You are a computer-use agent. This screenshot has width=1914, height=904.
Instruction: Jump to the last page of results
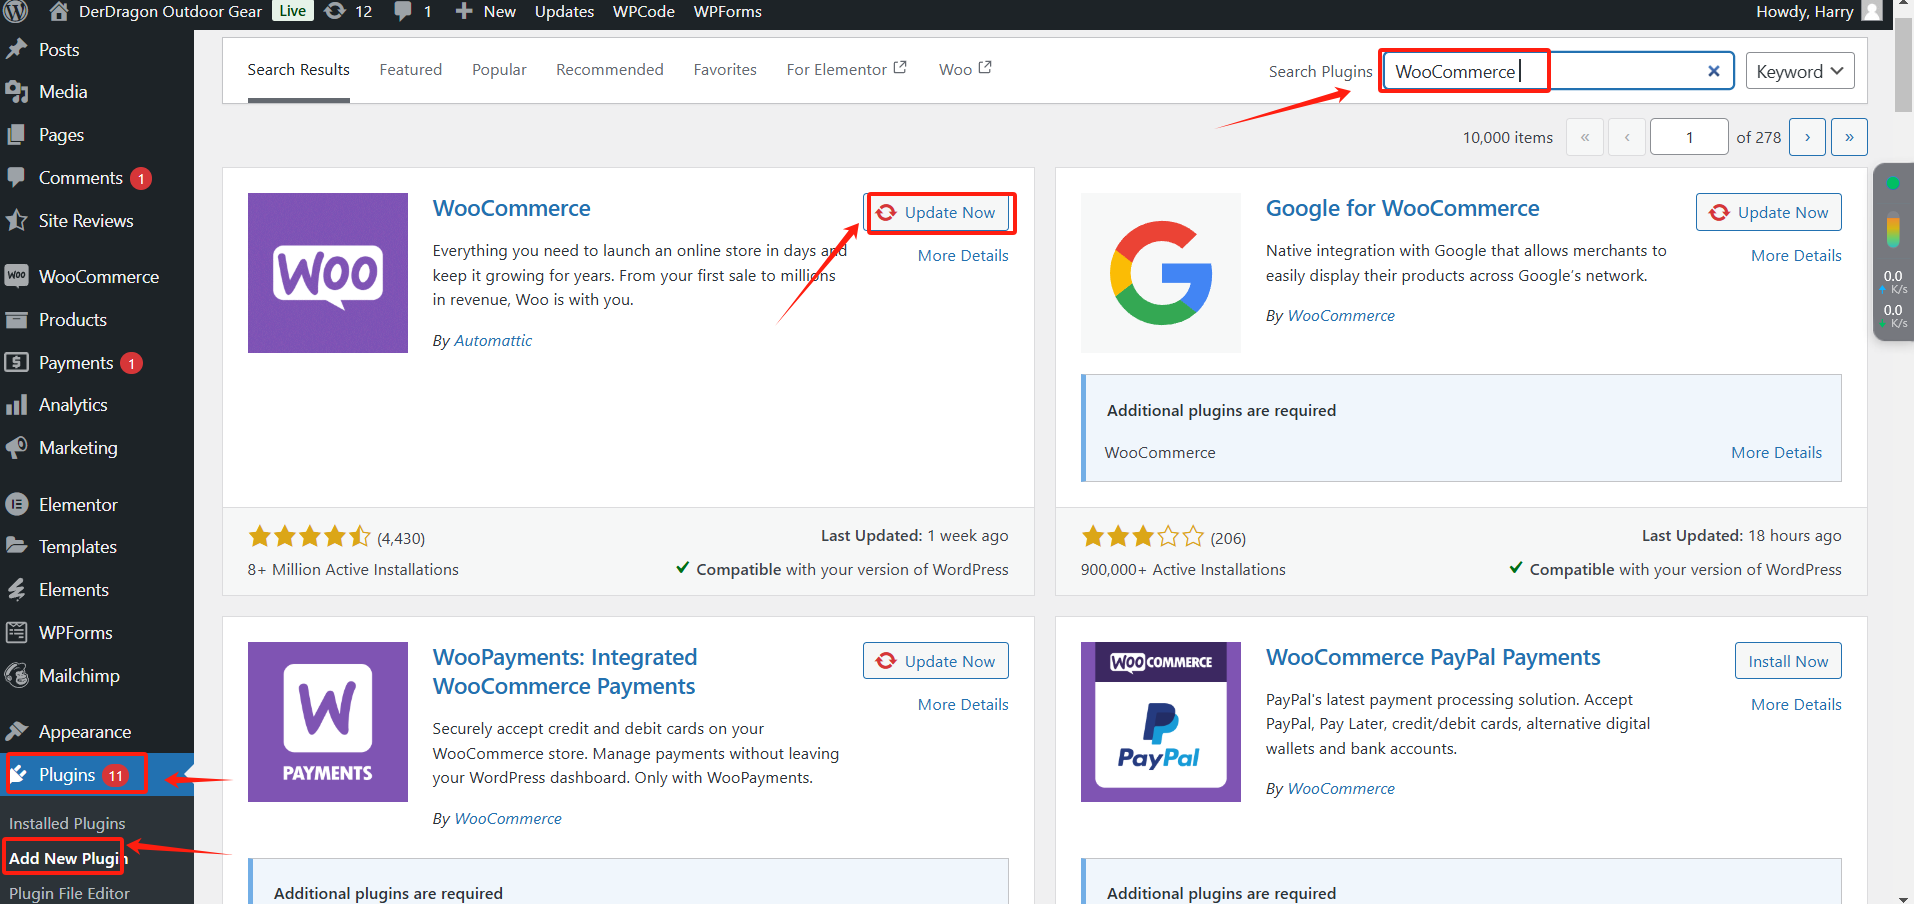pos(1849,137)
